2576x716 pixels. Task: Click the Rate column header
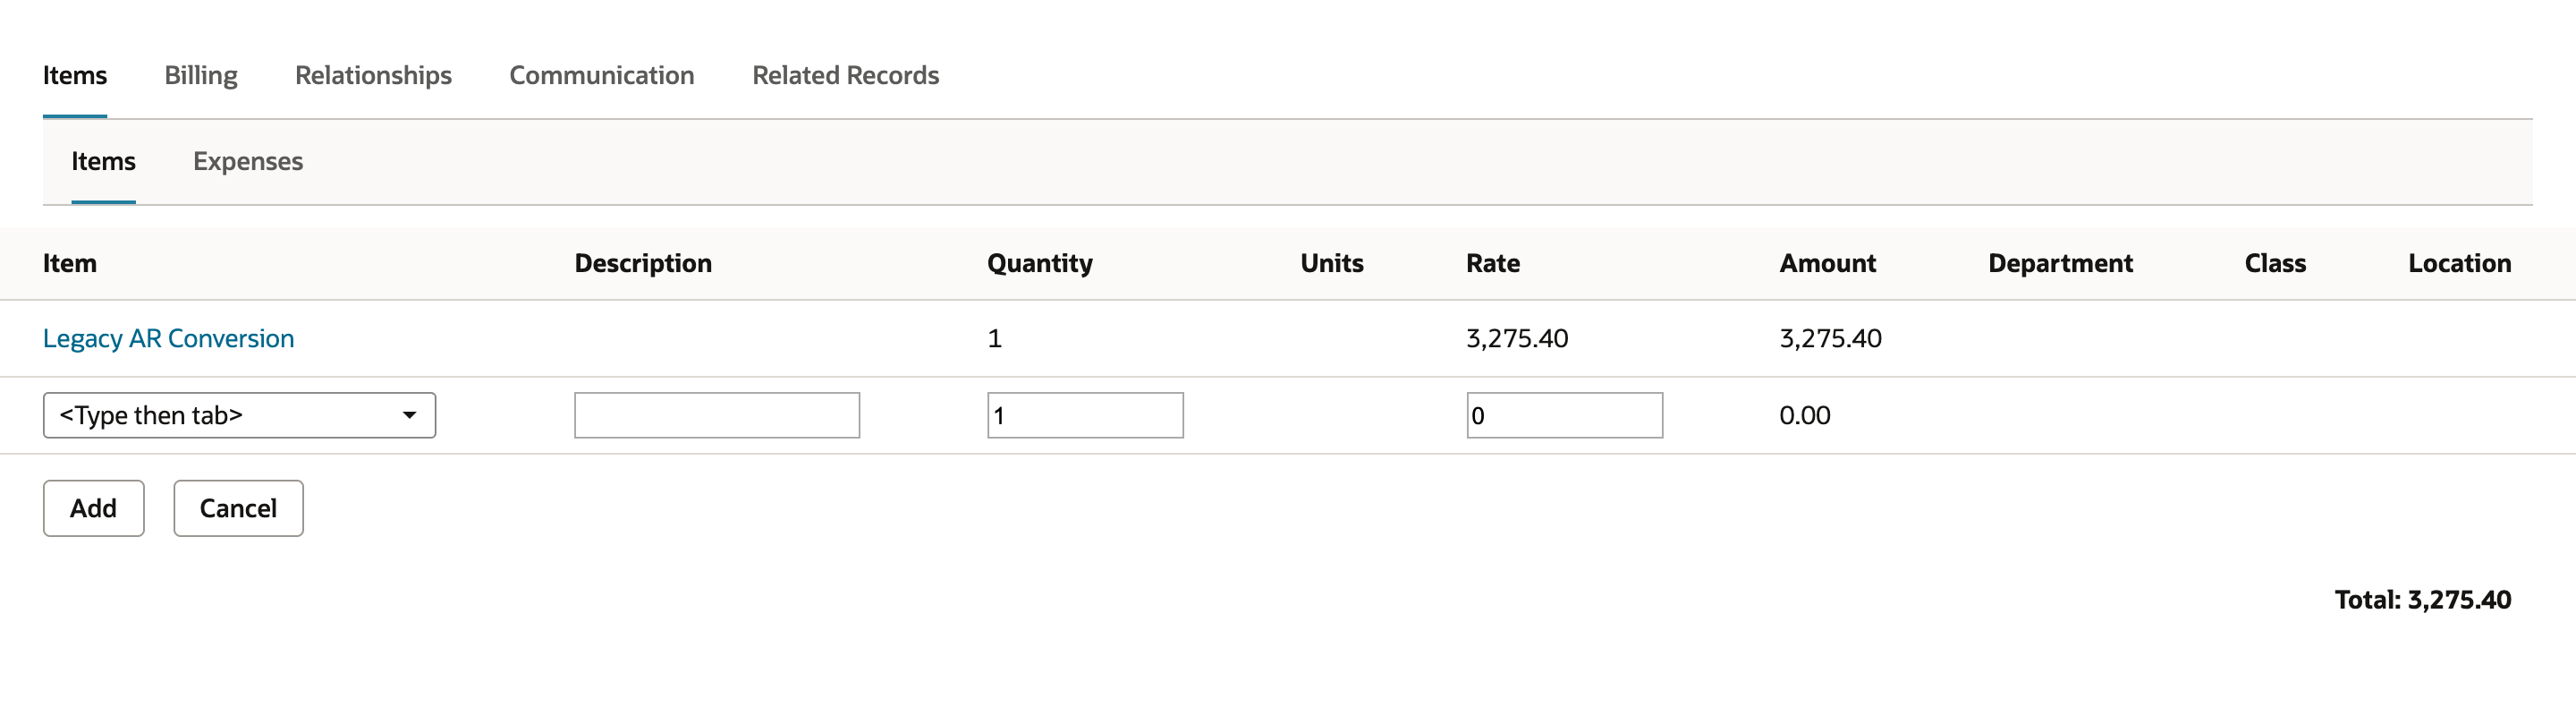(1493, 263)
